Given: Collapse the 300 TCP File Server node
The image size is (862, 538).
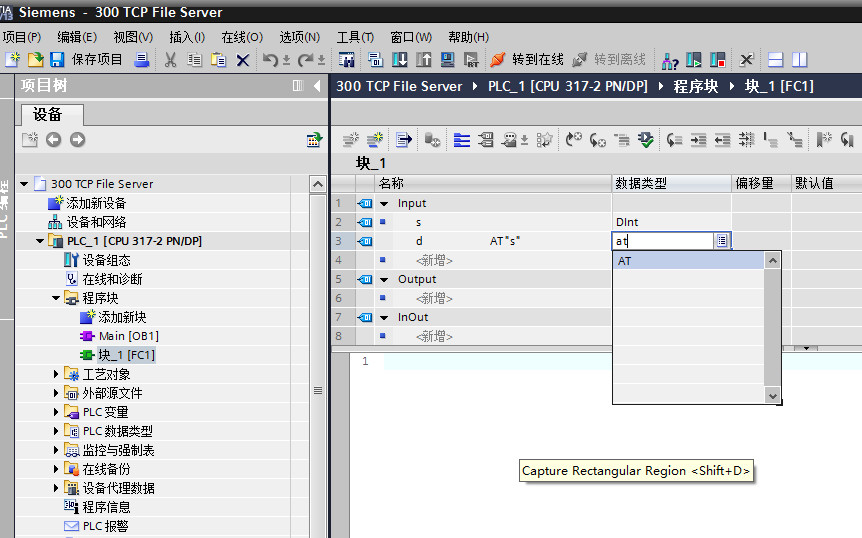Looking at the screenshot, I should 24,184.
